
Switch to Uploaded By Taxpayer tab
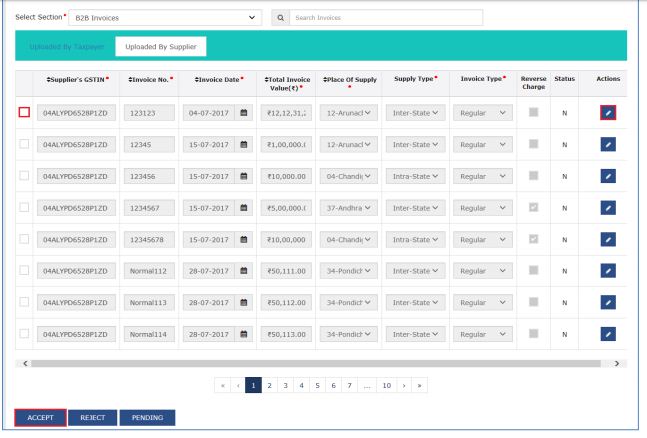65,47
